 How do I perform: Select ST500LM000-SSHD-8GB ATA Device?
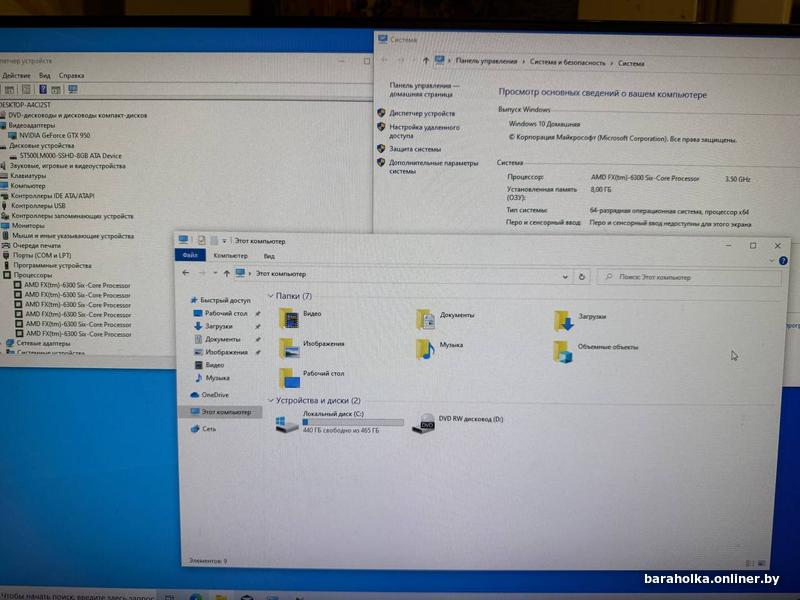65,156
